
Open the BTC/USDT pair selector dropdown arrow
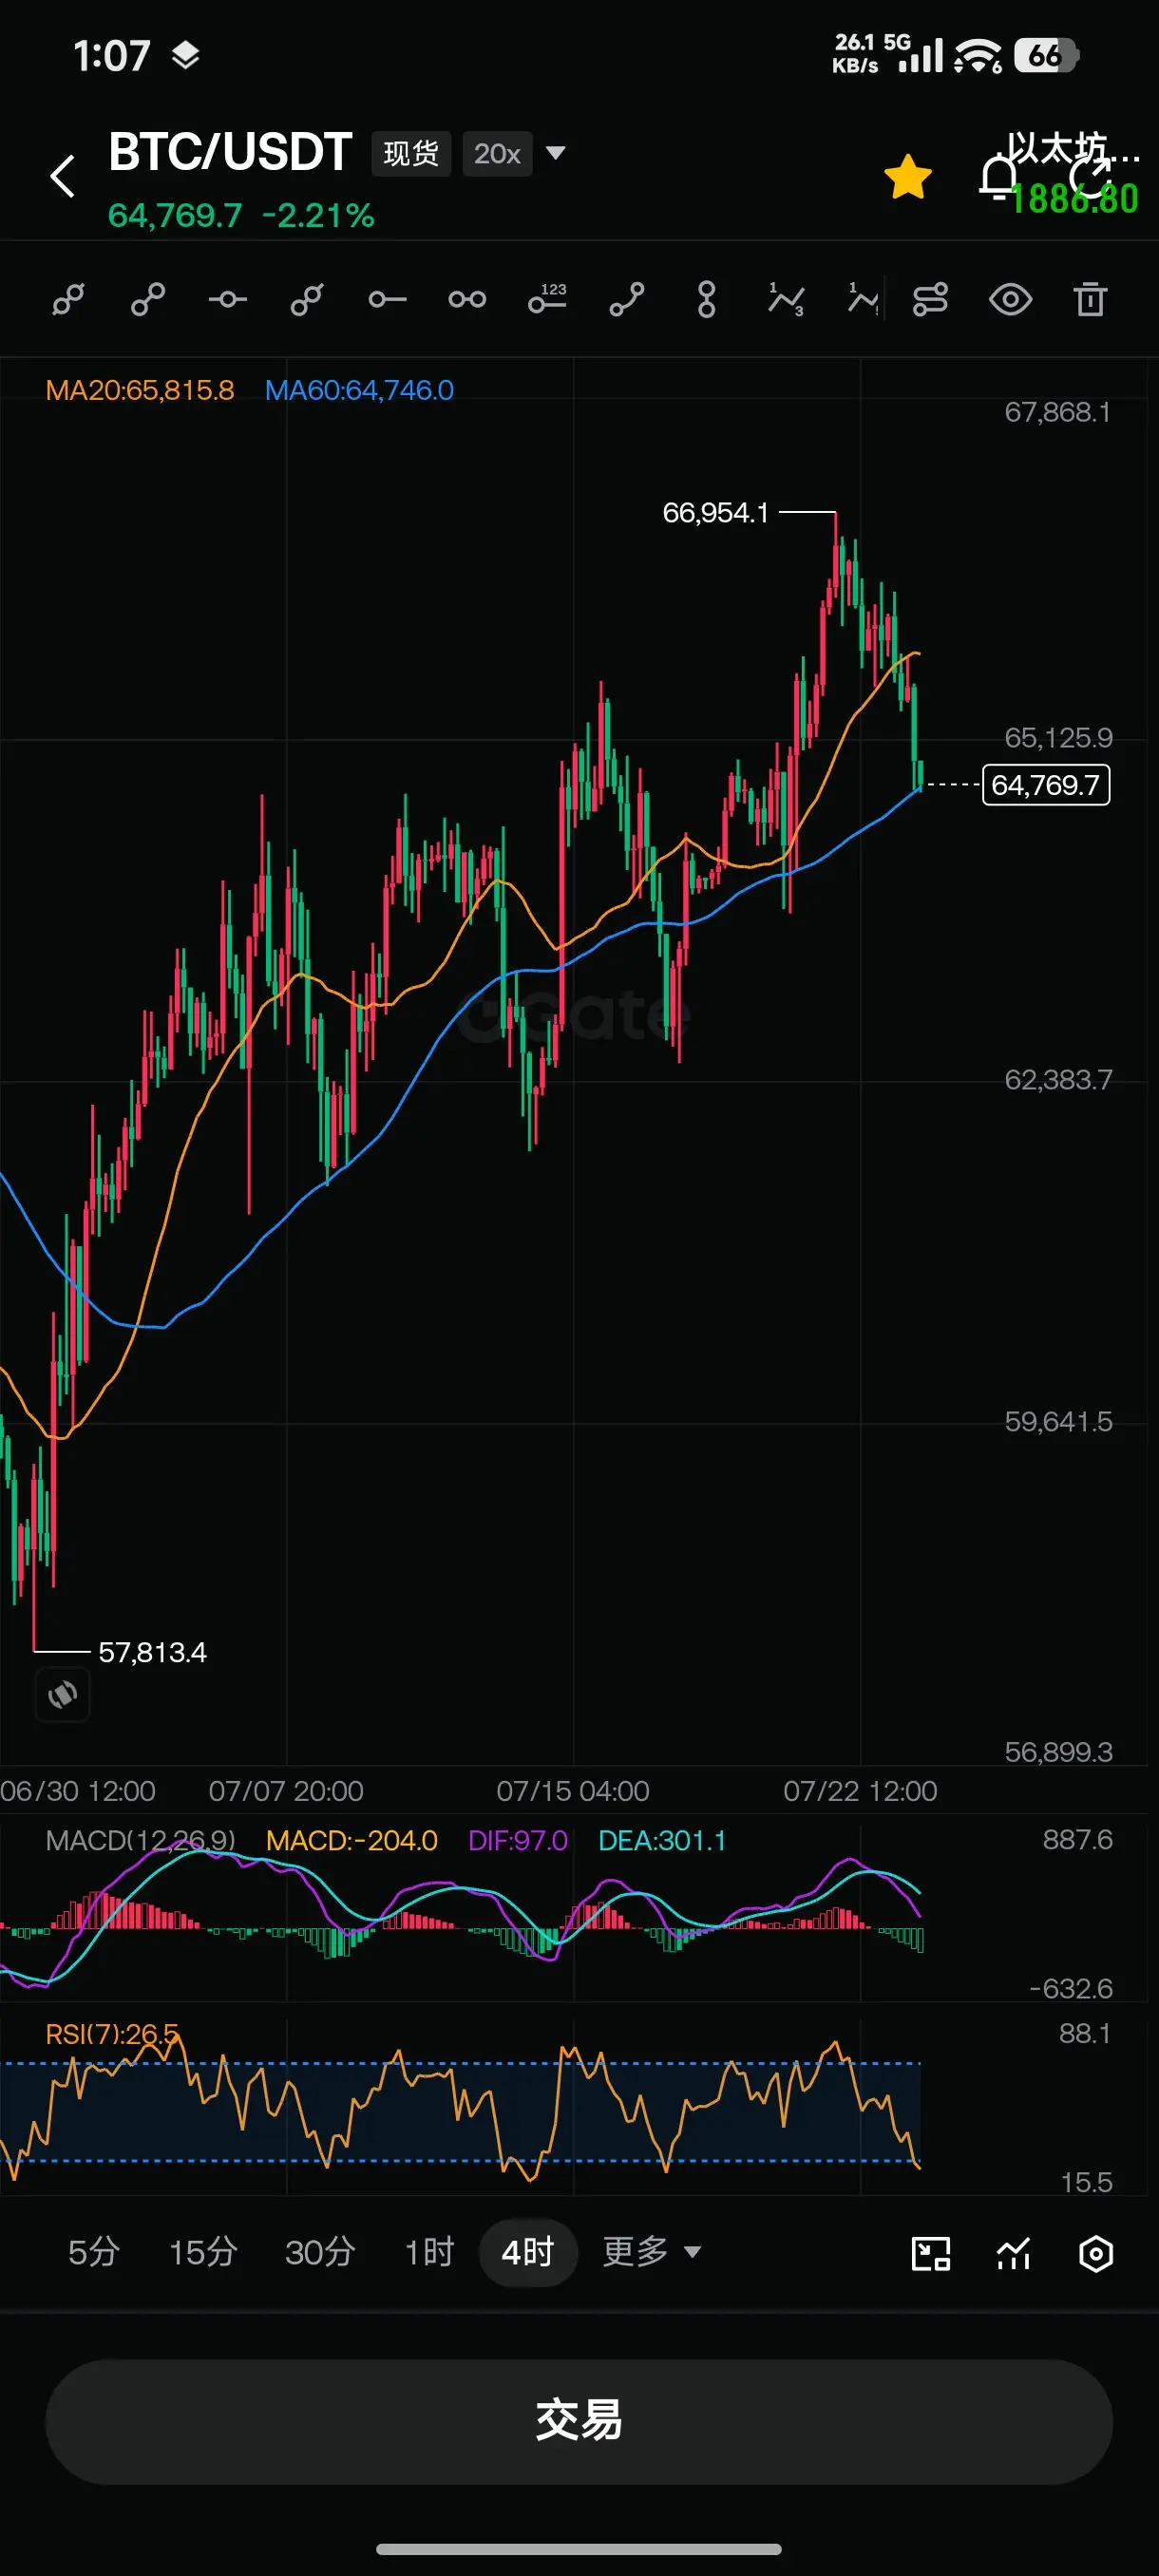(555, 153)
